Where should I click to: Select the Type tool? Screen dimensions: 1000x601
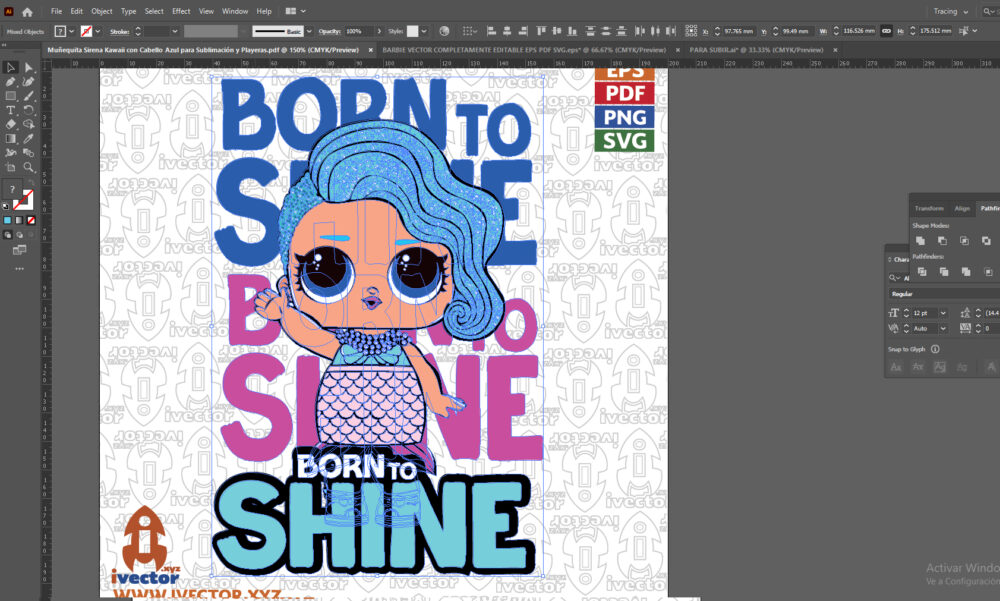(10, 110)
